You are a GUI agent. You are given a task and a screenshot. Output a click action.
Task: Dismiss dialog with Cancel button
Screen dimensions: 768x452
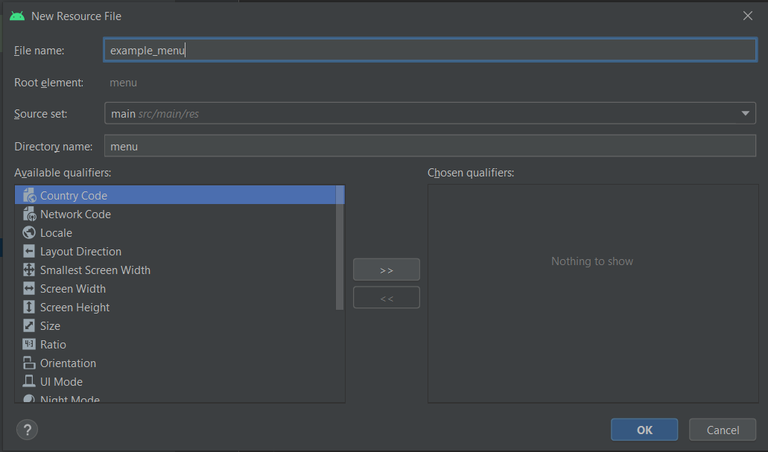[722, 429]
